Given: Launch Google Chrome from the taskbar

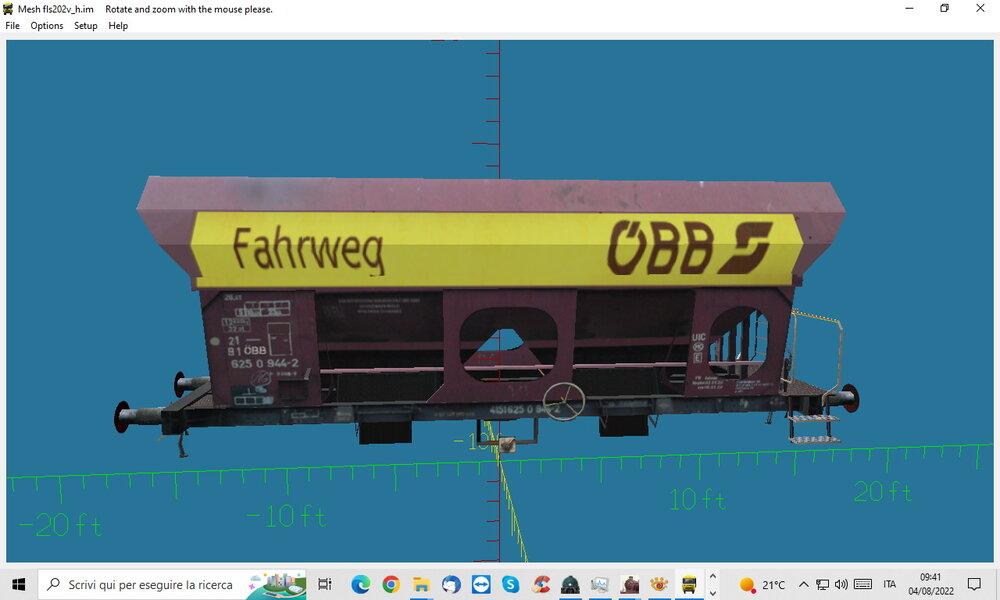Looking at the screenshot, I should [391, 584].
